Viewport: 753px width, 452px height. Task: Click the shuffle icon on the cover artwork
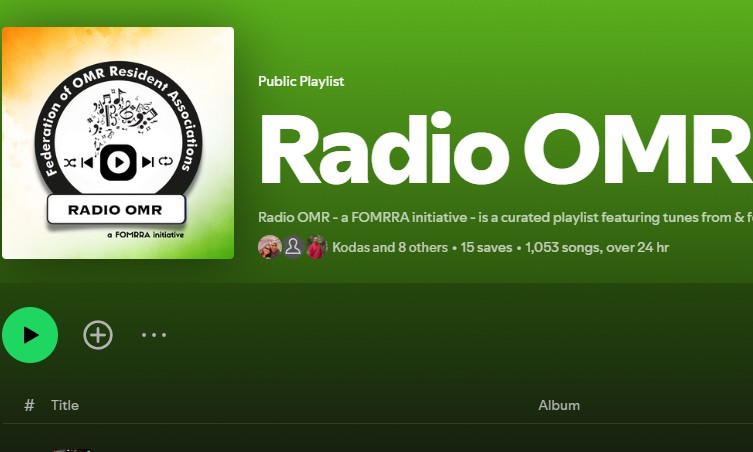(70, 162)
